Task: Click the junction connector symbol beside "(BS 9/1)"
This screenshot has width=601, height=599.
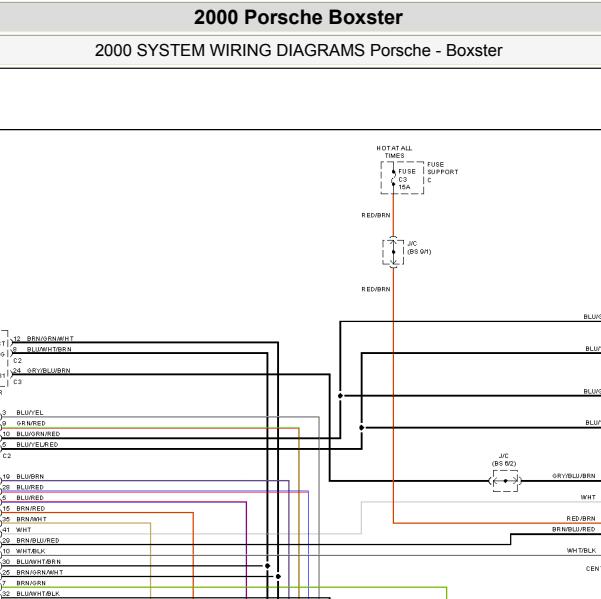Action: click(393, 252)
